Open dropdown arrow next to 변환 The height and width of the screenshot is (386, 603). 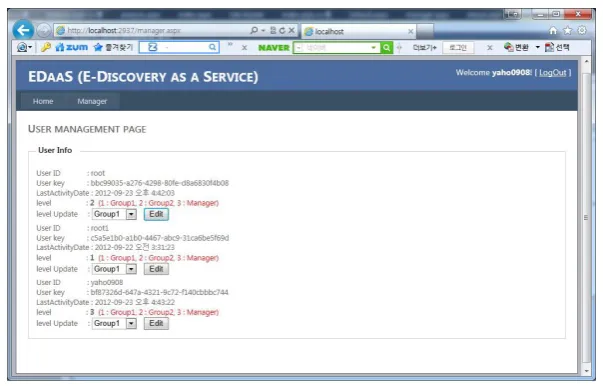[538, 47]
